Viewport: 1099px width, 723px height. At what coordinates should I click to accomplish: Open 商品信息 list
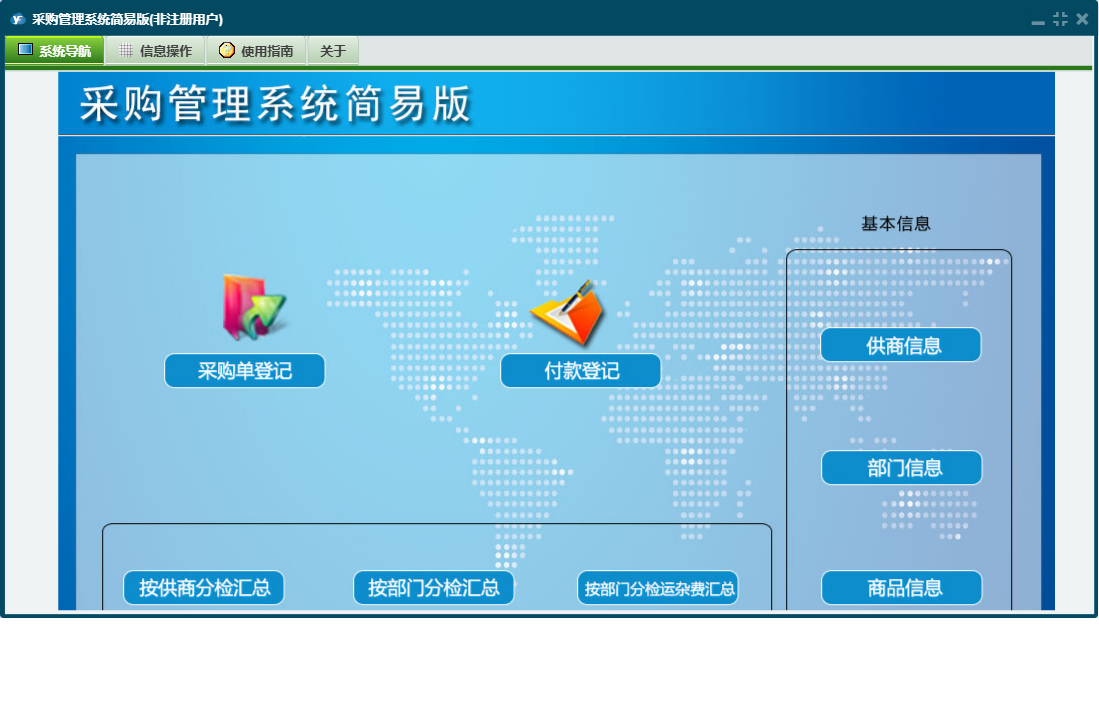pos(902,588)
